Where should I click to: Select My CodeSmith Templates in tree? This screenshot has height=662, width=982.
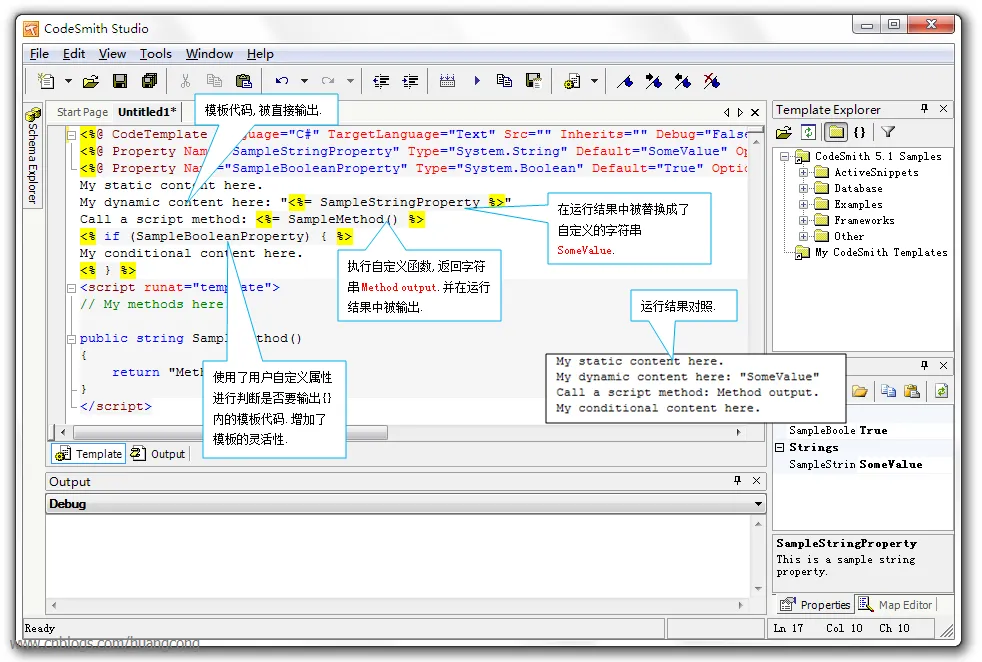(x=880, y=253)
